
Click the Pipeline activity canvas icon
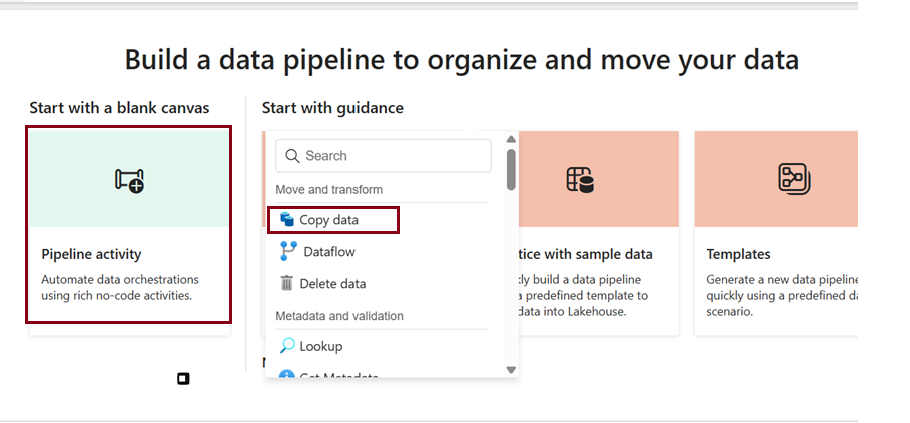[129, 180]
